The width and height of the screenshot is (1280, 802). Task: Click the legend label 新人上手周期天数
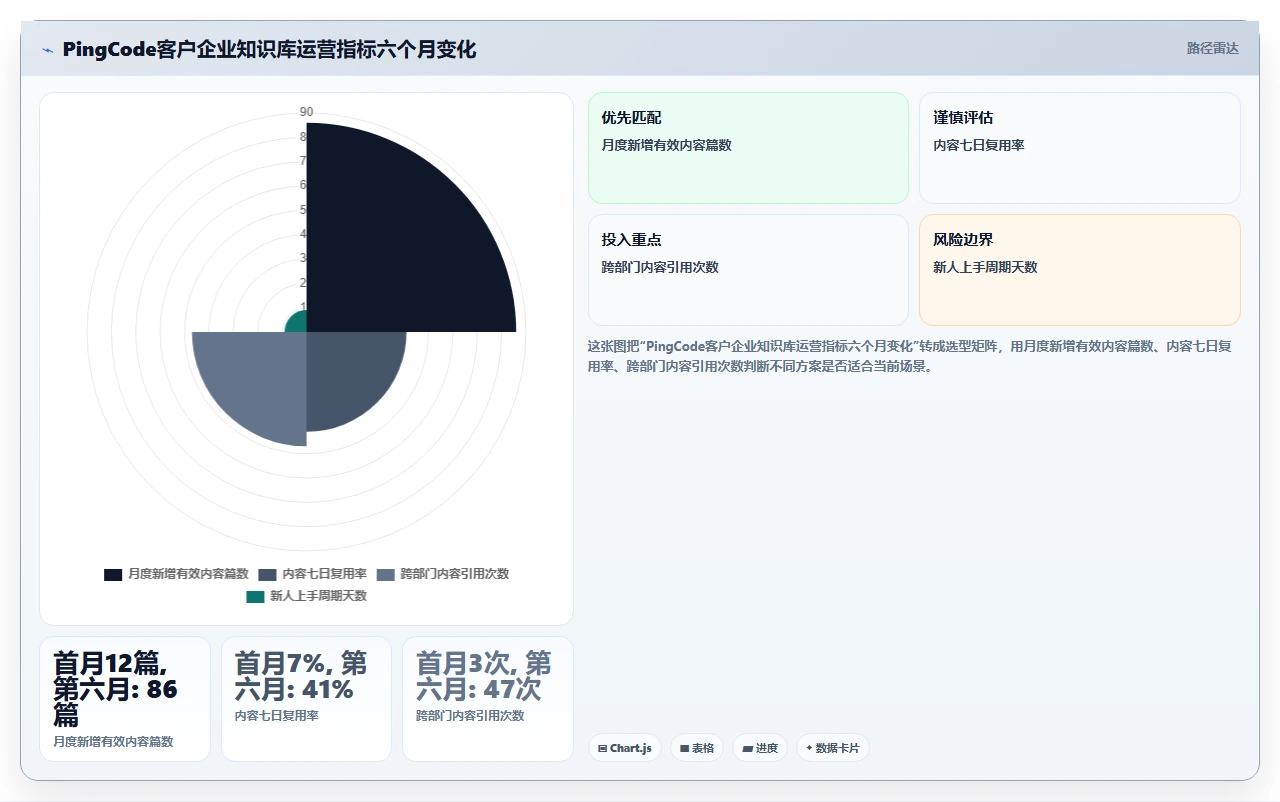pos(318,596)
